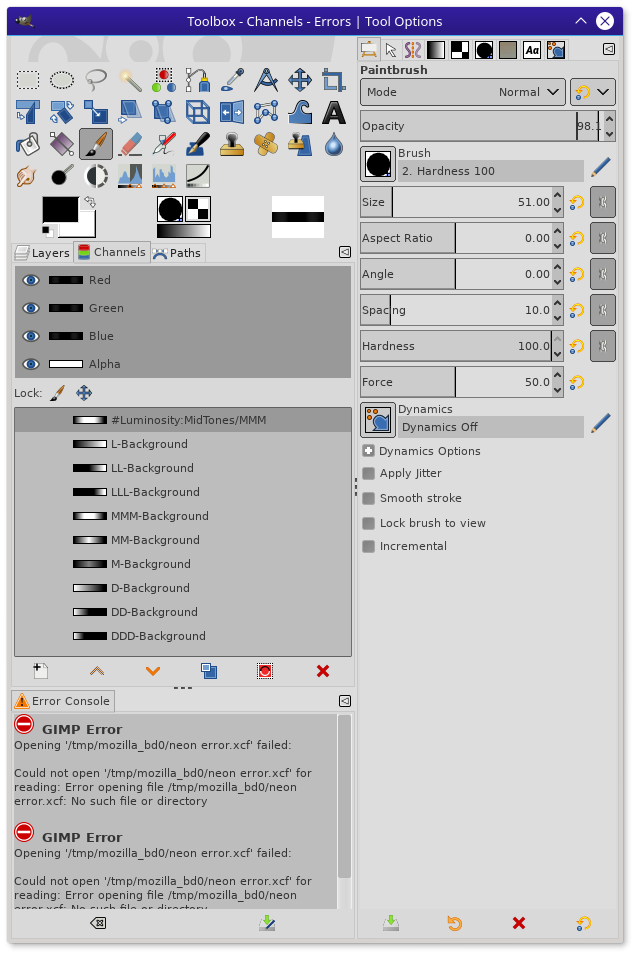Image resolution: width=636 pixels, height=956 pixels.
Task: Open Tool Options configure tab menu
Action: (x=609, y=49)
